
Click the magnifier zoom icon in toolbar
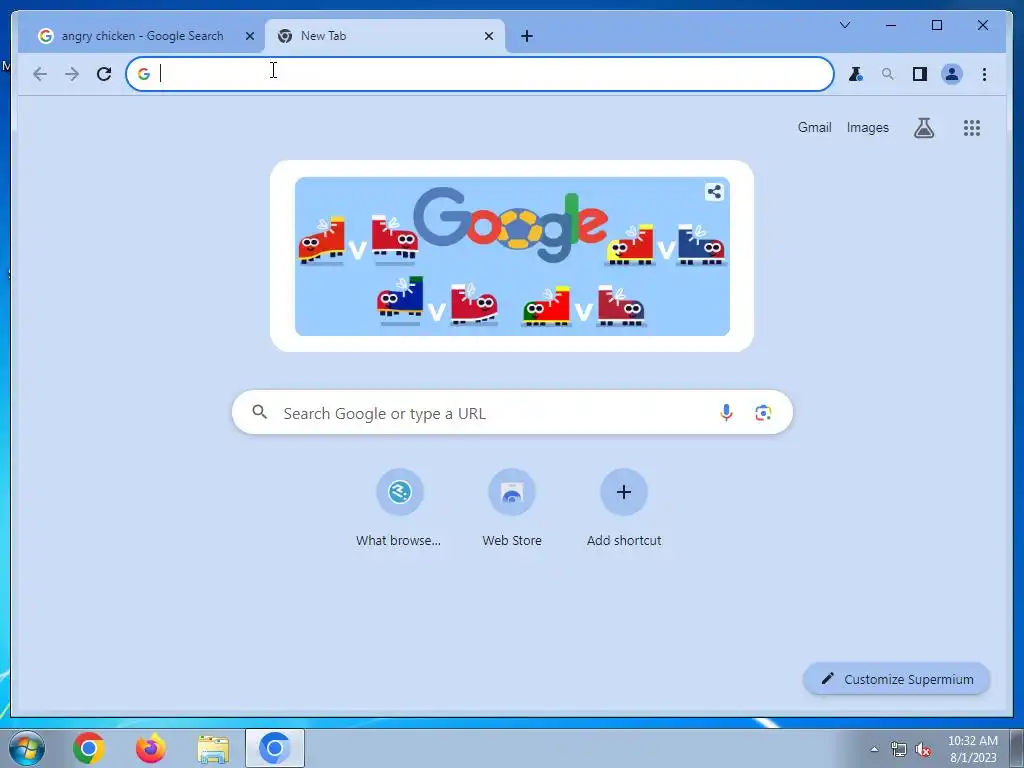(888, 74)
